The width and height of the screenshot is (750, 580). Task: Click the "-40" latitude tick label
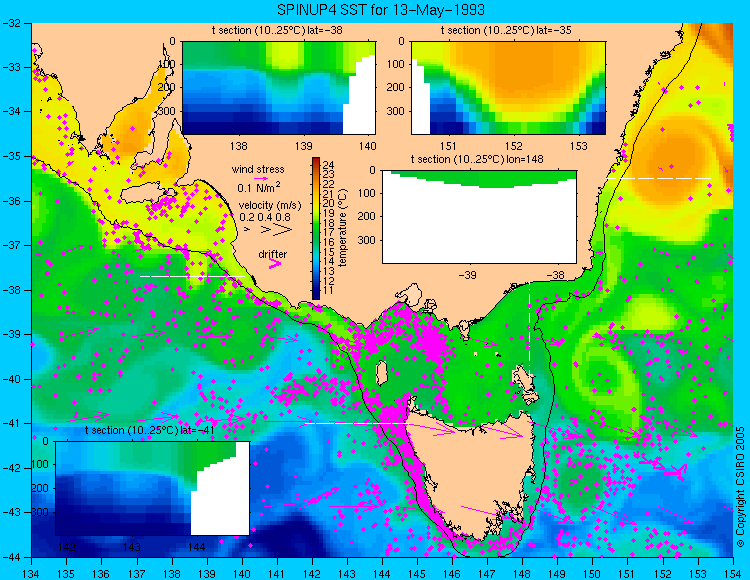click(x=11, y=379)
